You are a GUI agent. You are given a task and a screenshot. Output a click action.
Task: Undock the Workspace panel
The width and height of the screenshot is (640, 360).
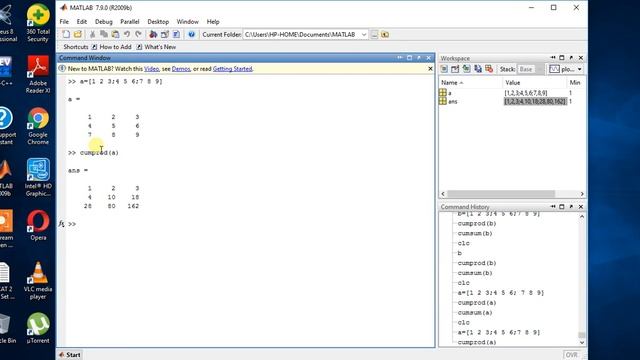point(571,58)
